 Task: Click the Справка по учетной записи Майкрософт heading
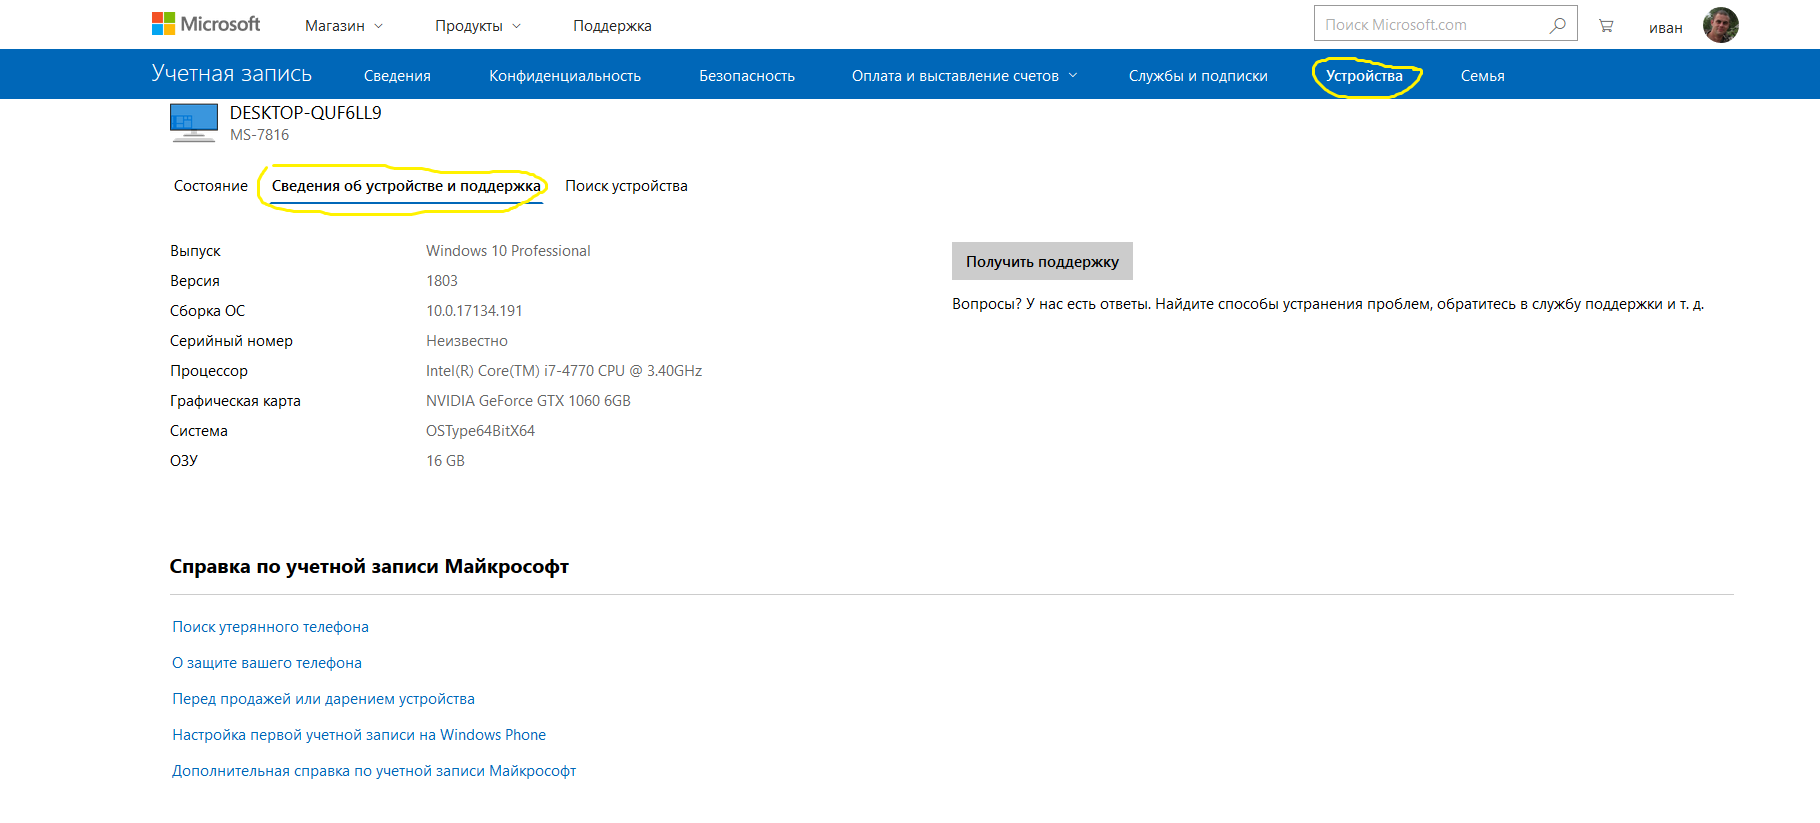[x=369, y=567]
